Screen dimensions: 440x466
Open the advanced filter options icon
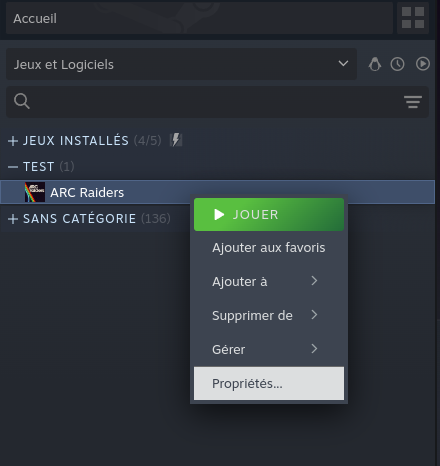click(x=413, y=102)
